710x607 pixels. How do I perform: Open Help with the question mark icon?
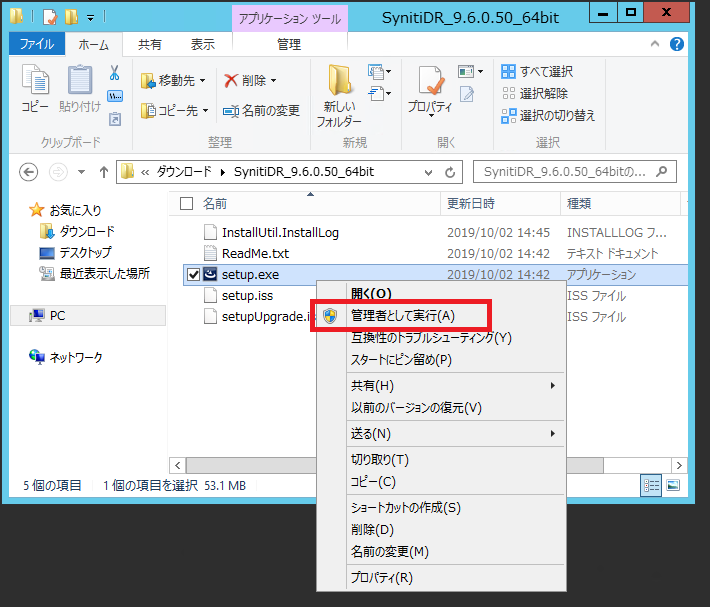coord(676,44)
